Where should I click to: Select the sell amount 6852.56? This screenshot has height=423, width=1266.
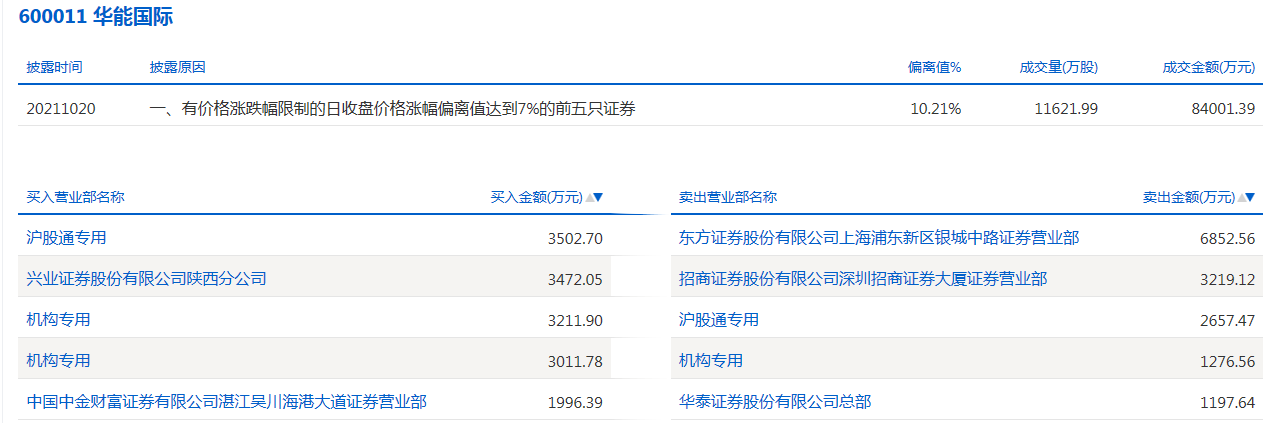(1227, 239)
